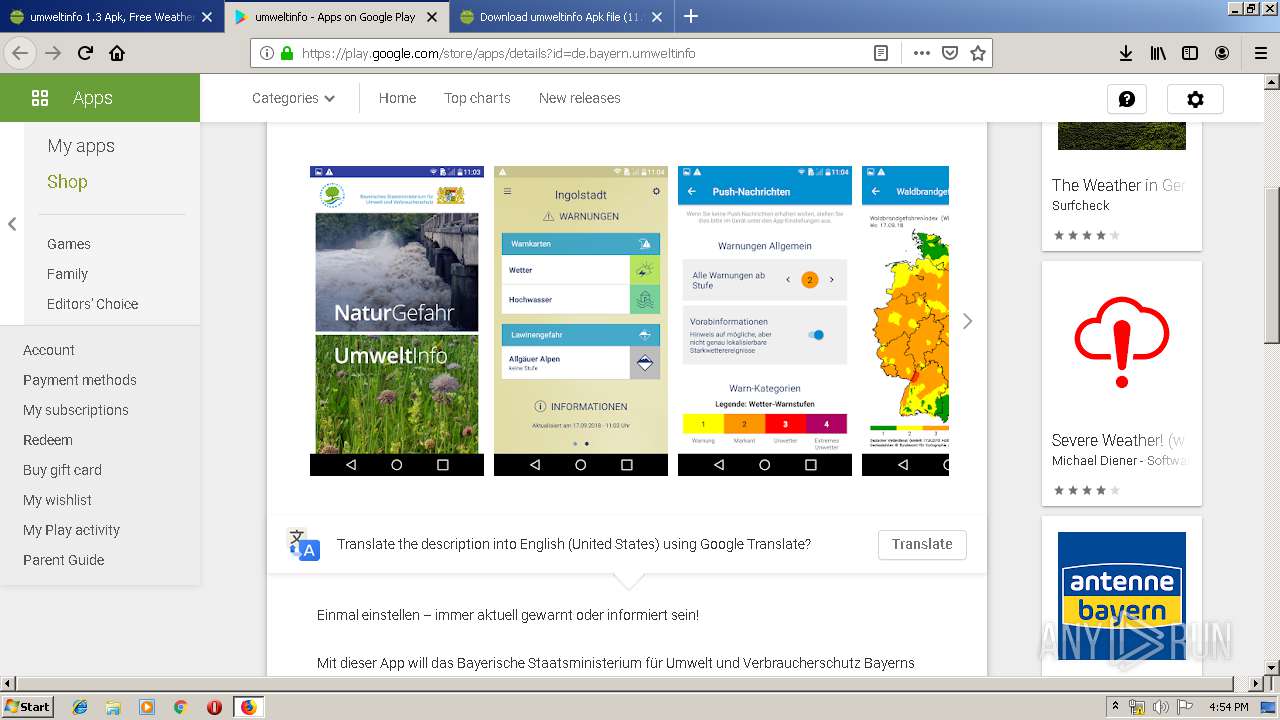Open Top charts
Image resolution: width=1280 pixels, height=720 pixels.
pos(477,98)
